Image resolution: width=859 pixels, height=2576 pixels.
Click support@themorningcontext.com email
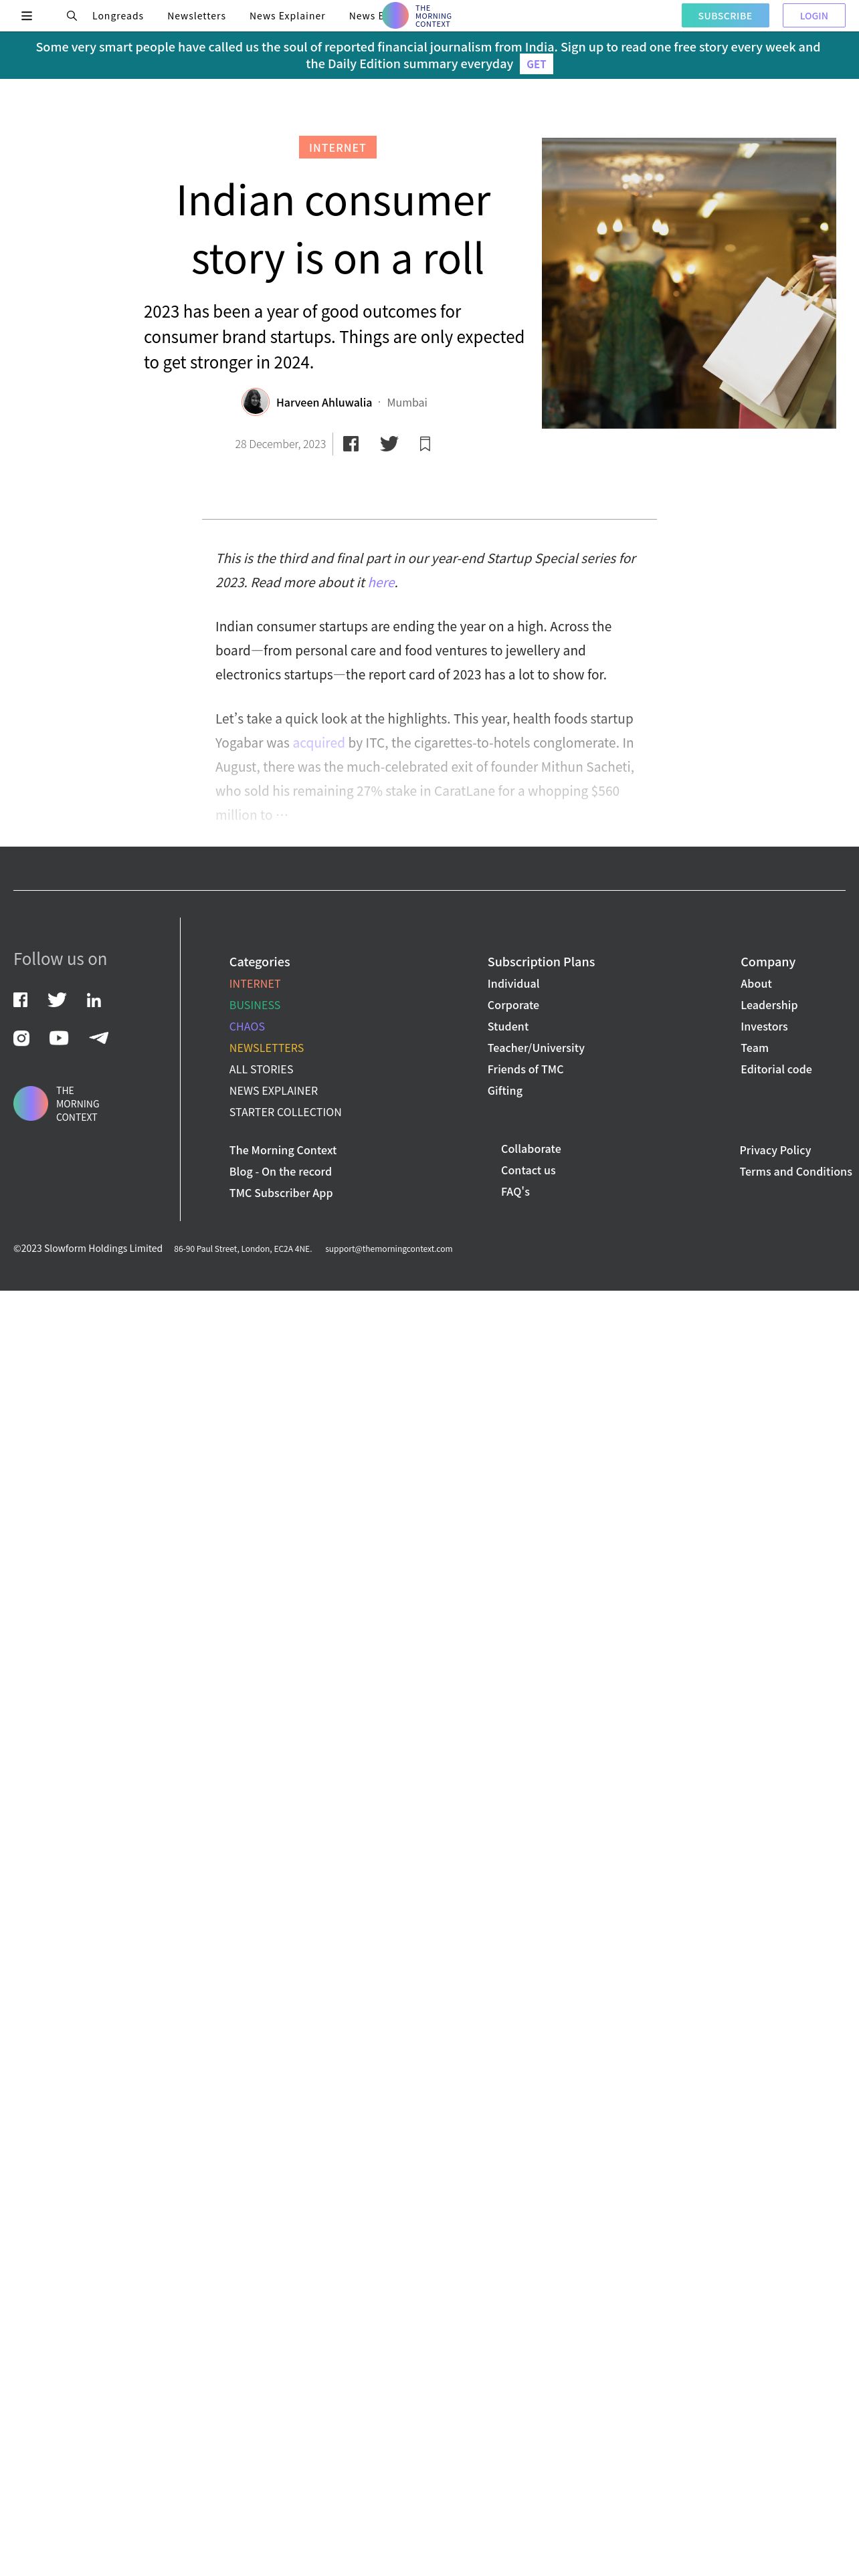[389, 1249]
